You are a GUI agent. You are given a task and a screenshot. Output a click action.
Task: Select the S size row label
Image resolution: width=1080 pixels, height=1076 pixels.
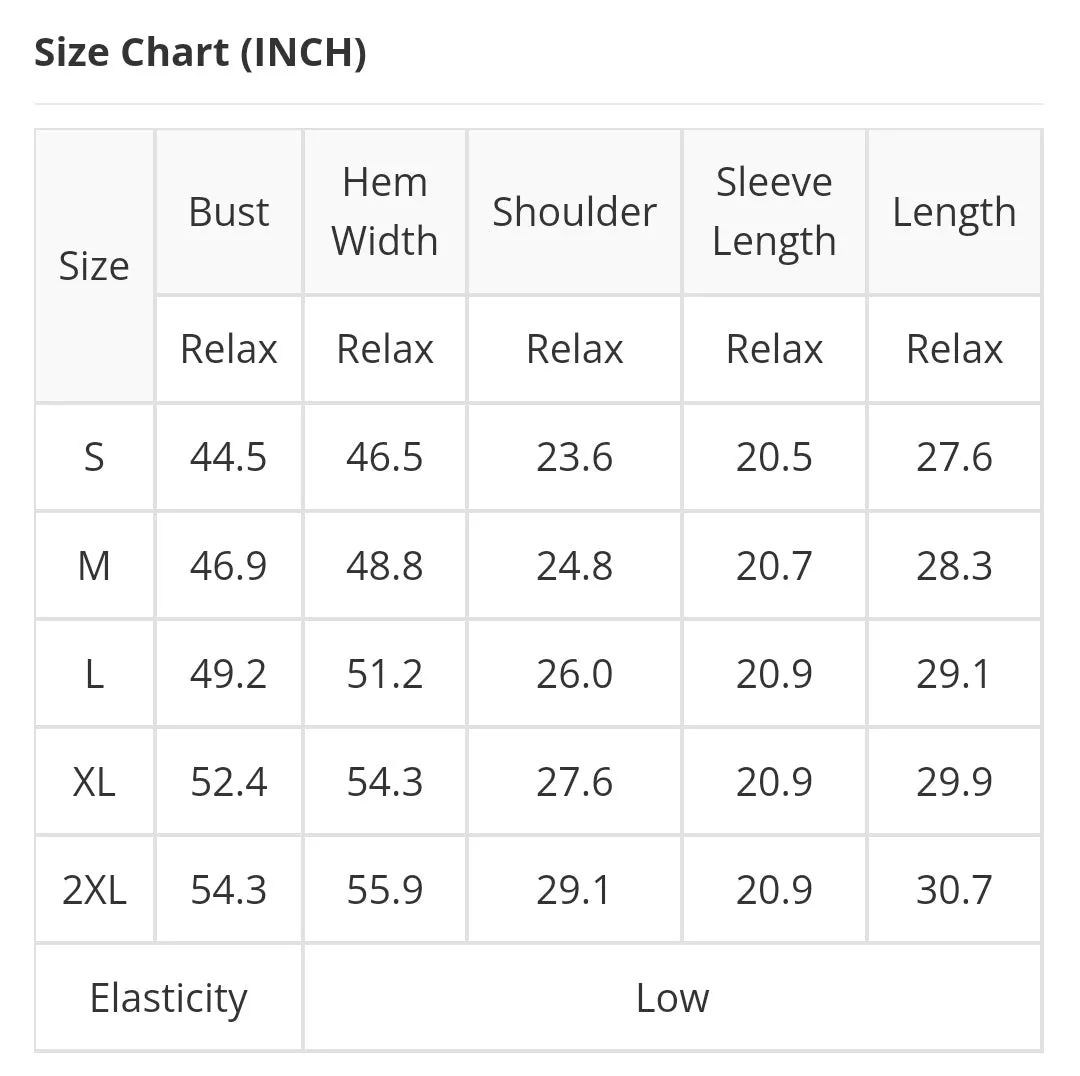coord(94,457)
